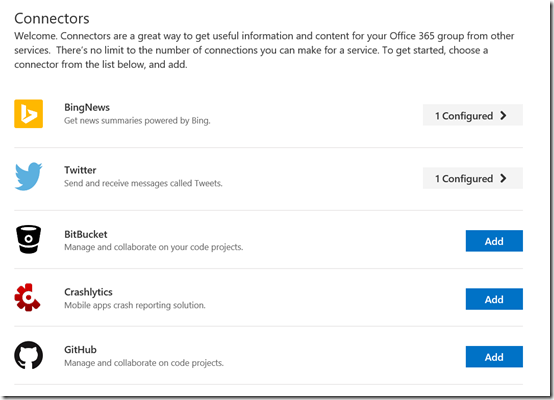Add the GitHub connector

click(x=494, y=357)
